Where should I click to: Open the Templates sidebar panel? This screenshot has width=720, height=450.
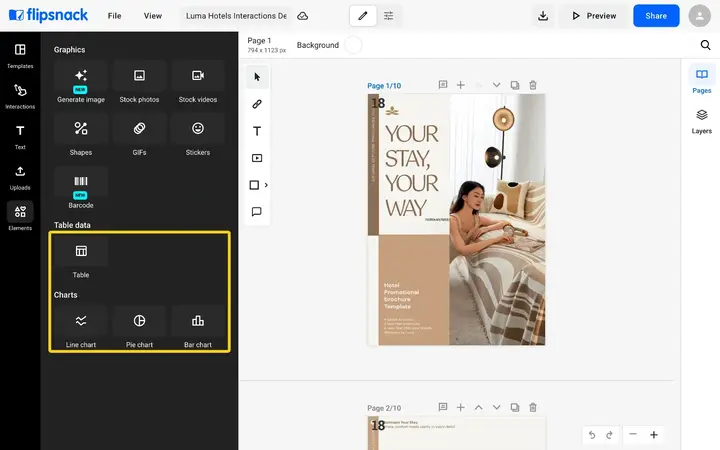coord(20,56)
